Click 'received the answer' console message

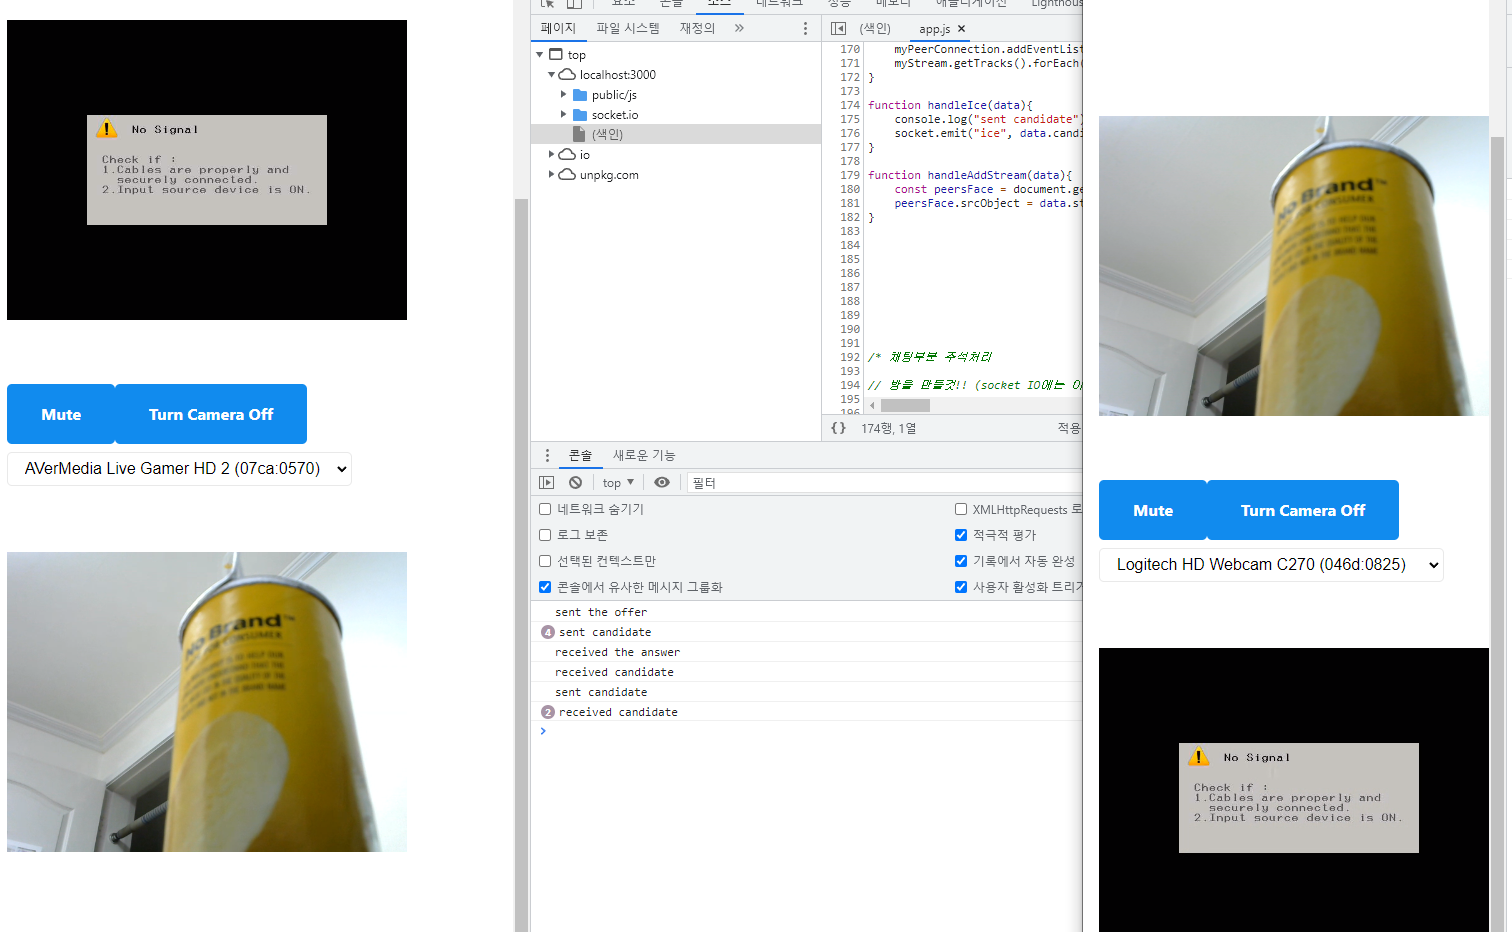pos(617,652)
